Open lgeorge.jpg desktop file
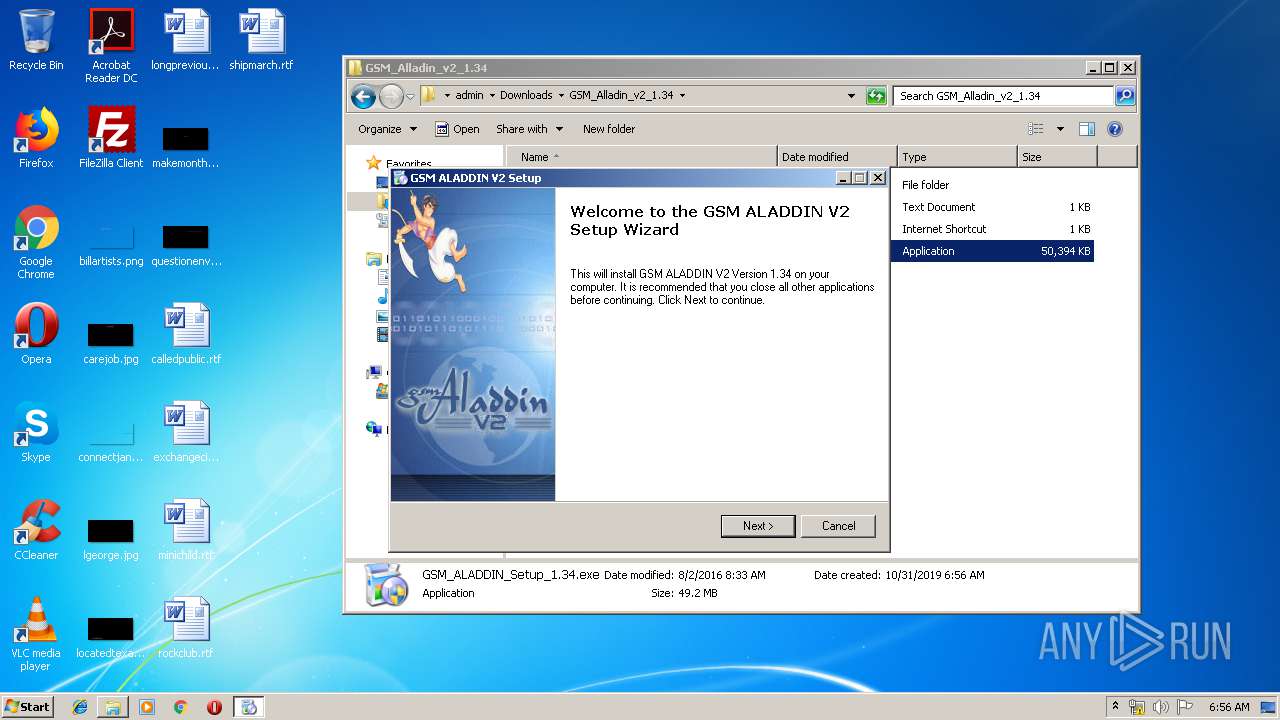 pos(111,537)
